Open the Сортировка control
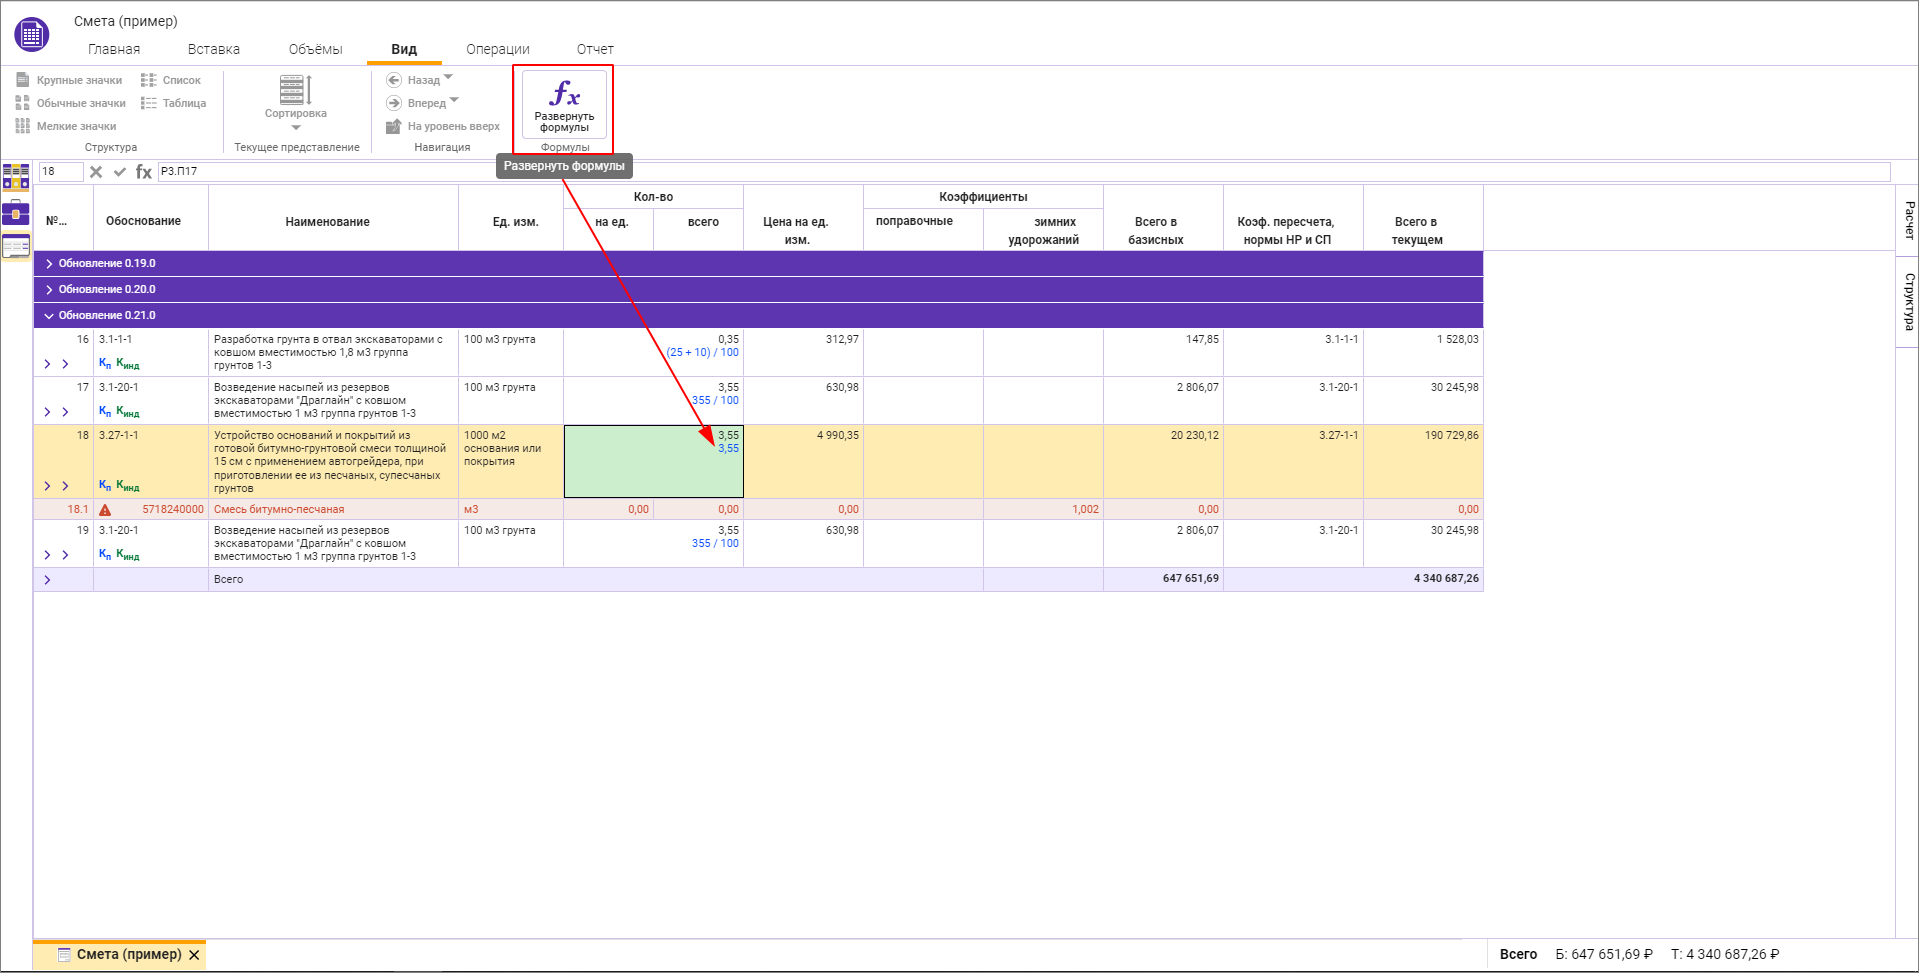The width and height of the screenshot is (1919, 973). [x=296, y=102]
